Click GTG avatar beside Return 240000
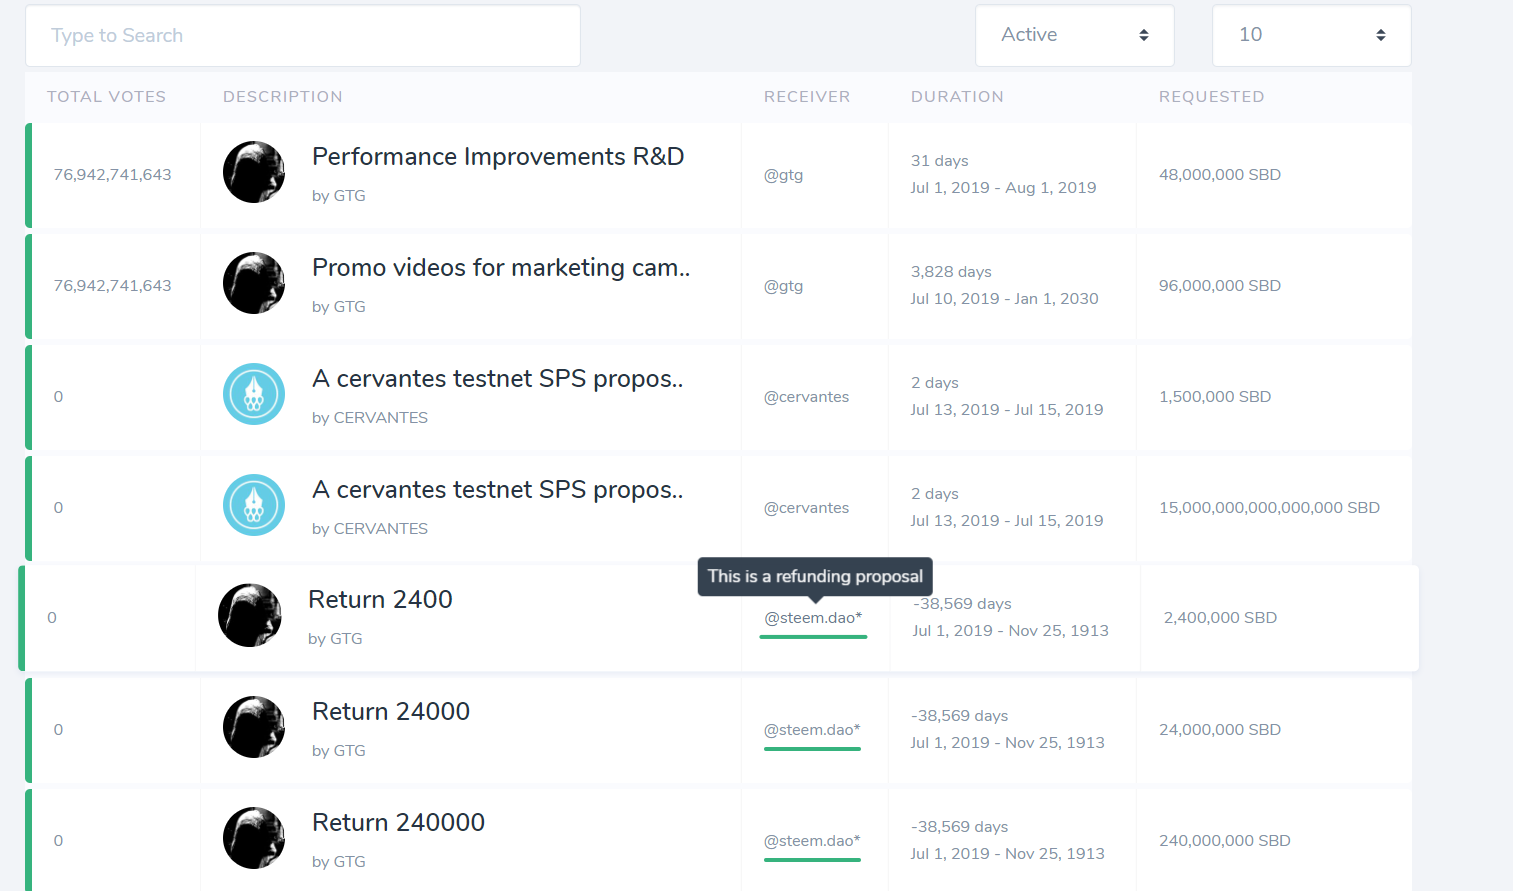Screen dimensions: 1513x891 pyautogui.click(x=254, y=838)
